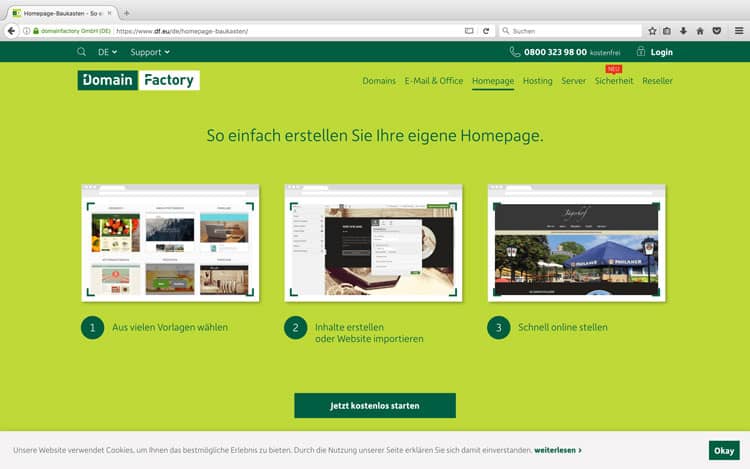Click the DomainFactory logo
The width and height of the screenshot is (750, 469).
click(139, 80)
